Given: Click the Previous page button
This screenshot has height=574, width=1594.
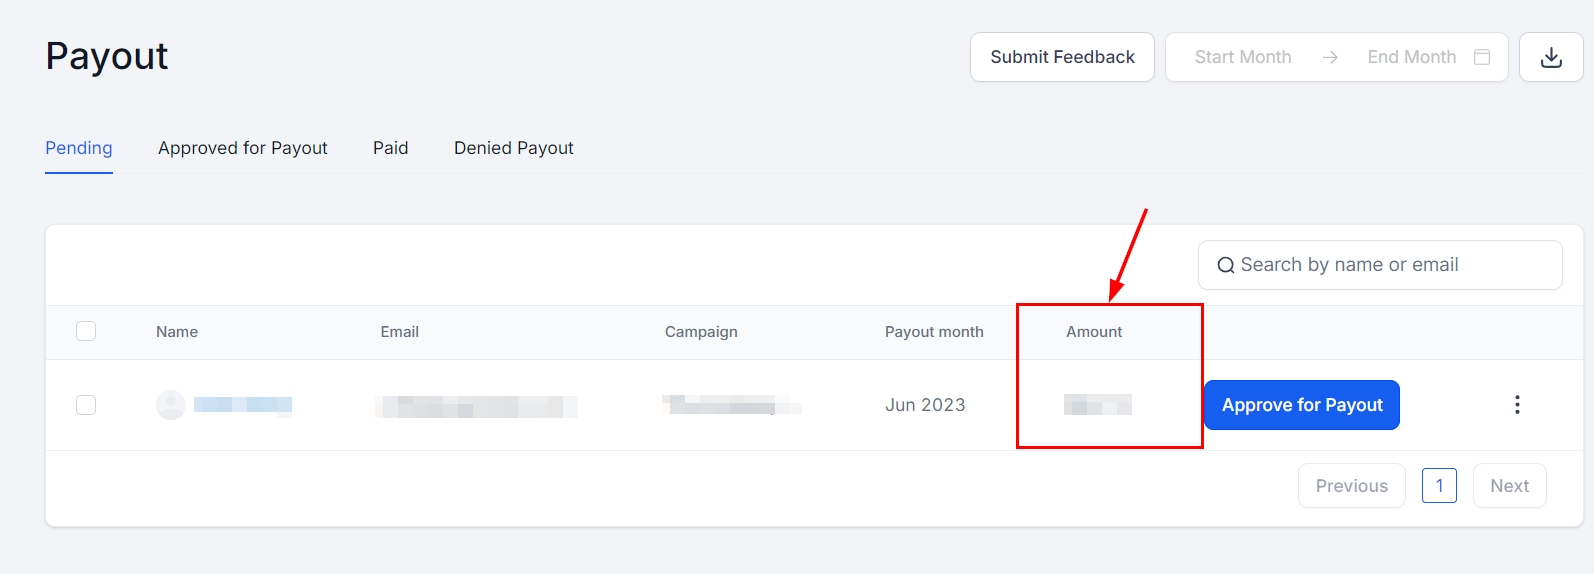Looking at the screenshot, I should pyautogui.click(x=1351, y=486).
